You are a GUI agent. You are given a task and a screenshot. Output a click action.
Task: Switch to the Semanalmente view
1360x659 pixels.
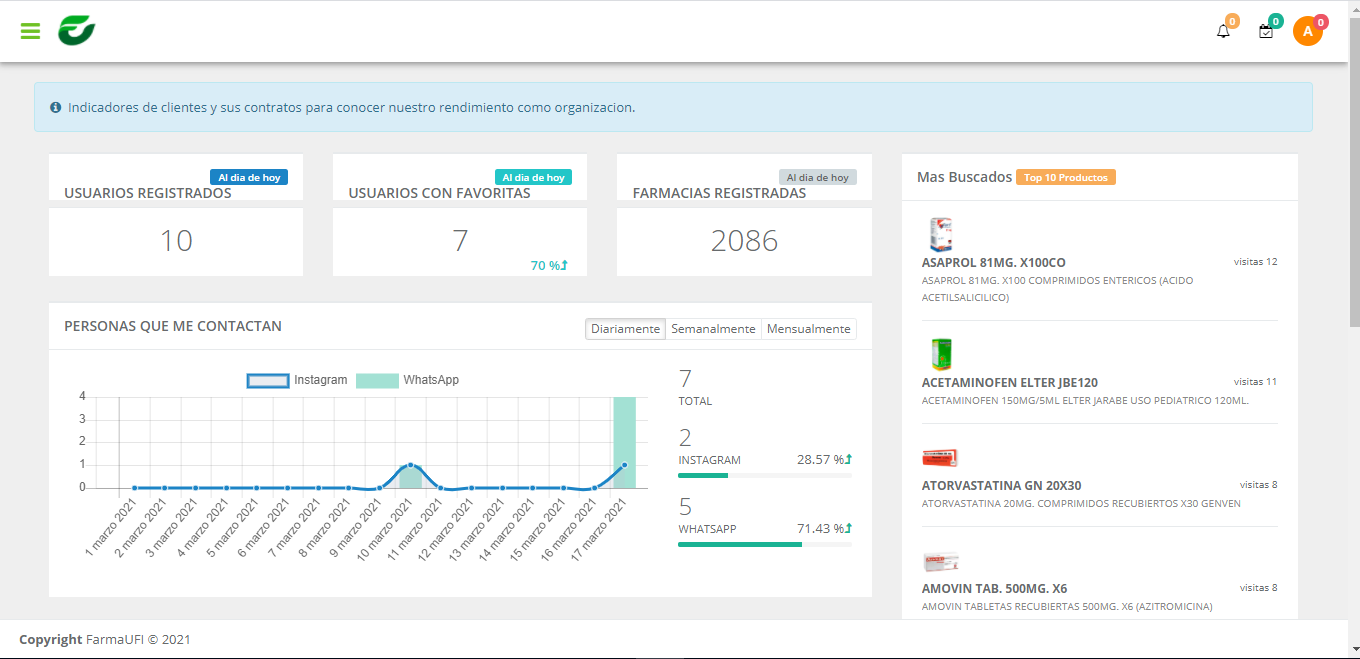point(713,329)
